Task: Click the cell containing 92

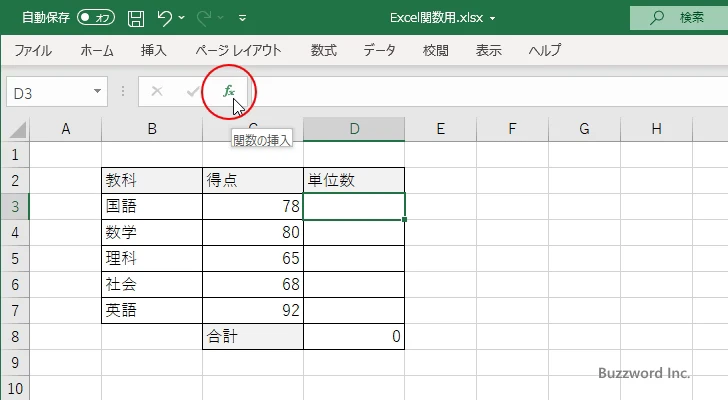Action: click(253, 310)
